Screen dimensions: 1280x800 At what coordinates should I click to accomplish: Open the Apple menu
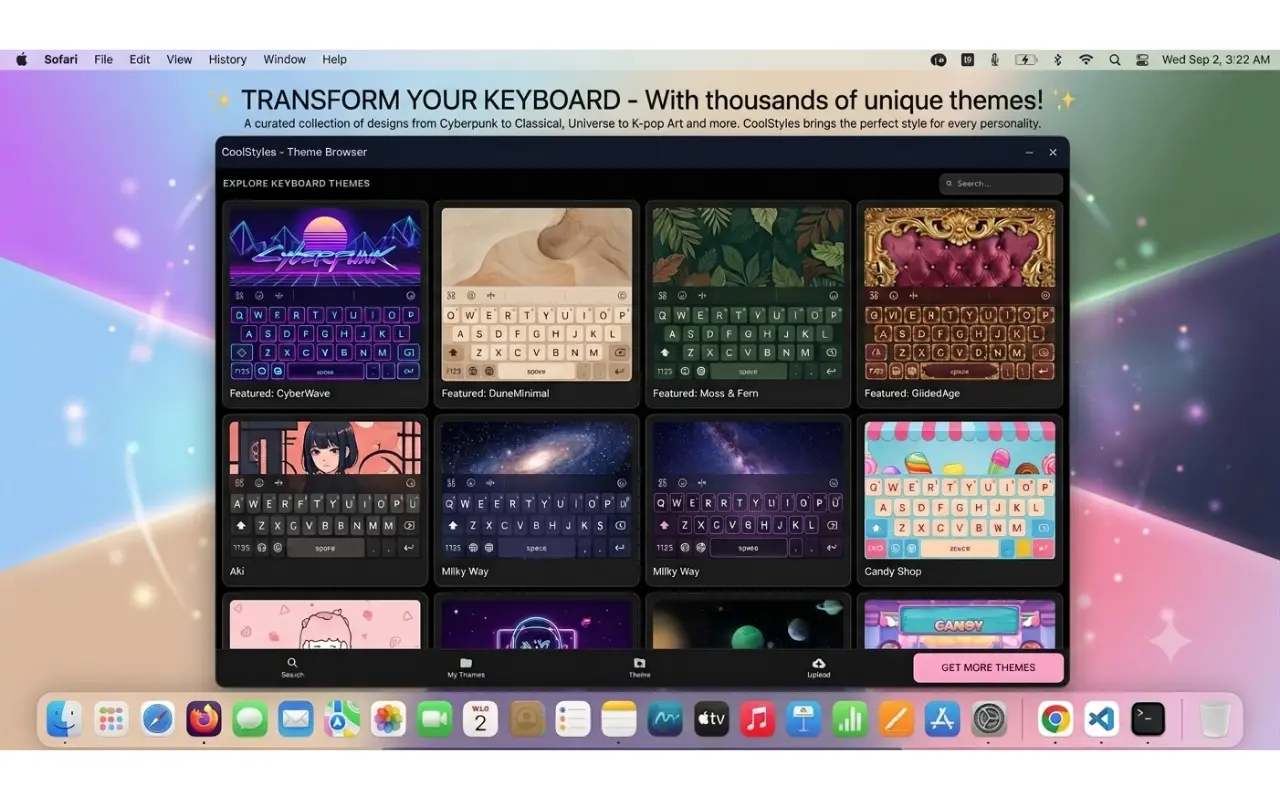point(22,60)
